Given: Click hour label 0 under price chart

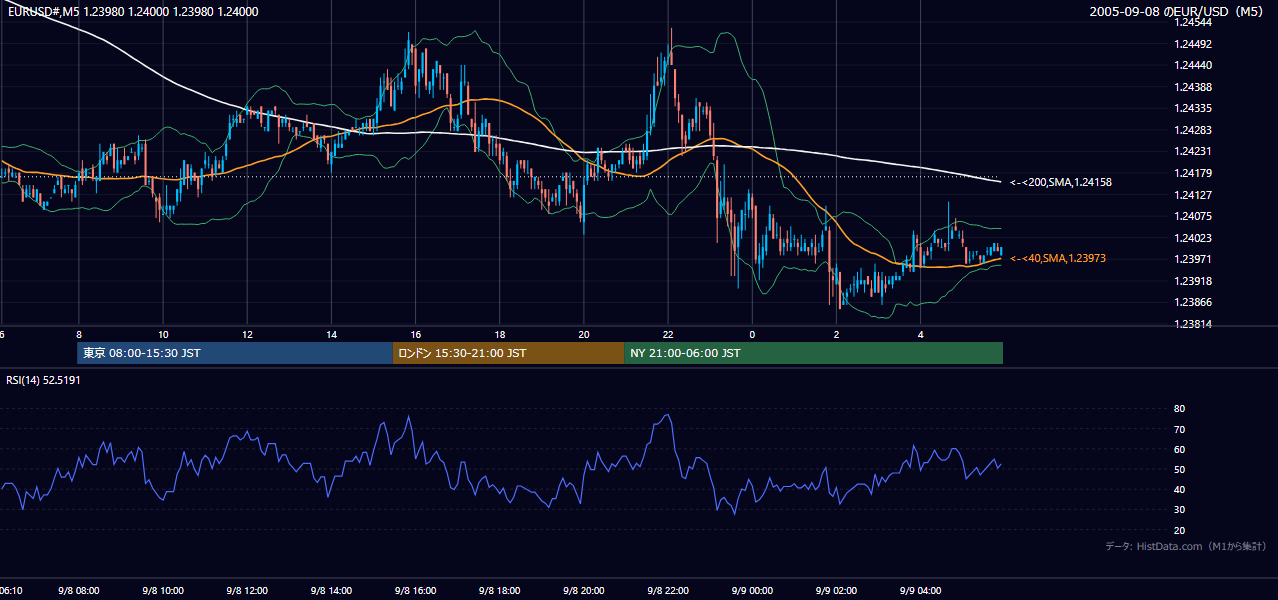Looking at the screenshot, I should [752, 334].
